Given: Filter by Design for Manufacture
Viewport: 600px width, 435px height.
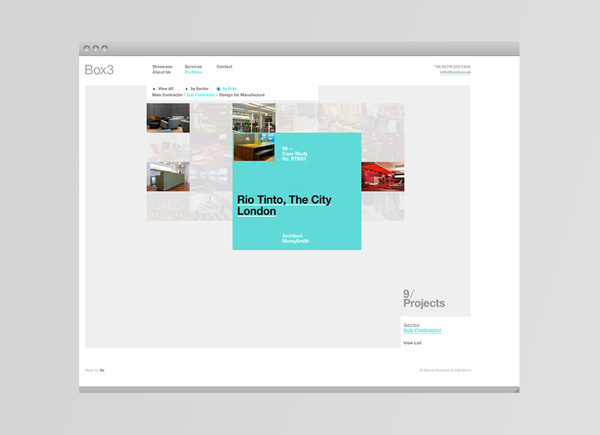Looking at the screenshot, I should [x=242, y=95].
